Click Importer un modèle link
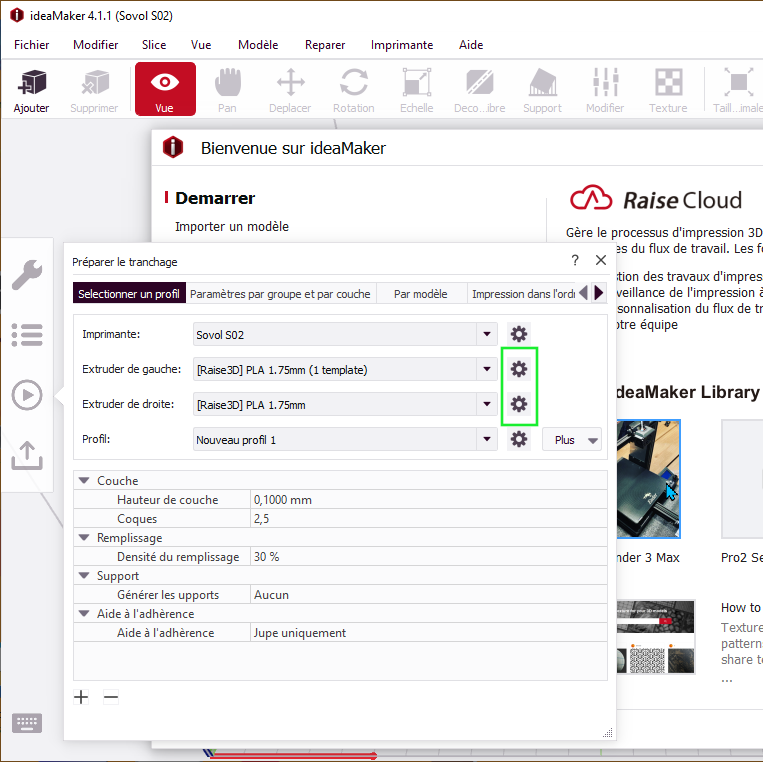 [x=232, y=226]
